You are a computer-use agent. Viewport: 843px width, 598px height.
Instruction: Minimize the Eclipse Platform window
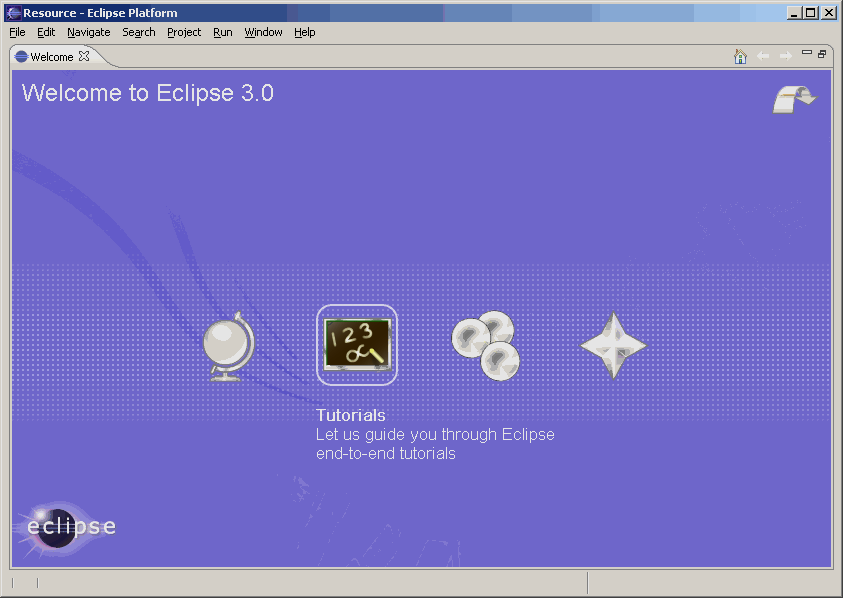(x=794, y=12)
